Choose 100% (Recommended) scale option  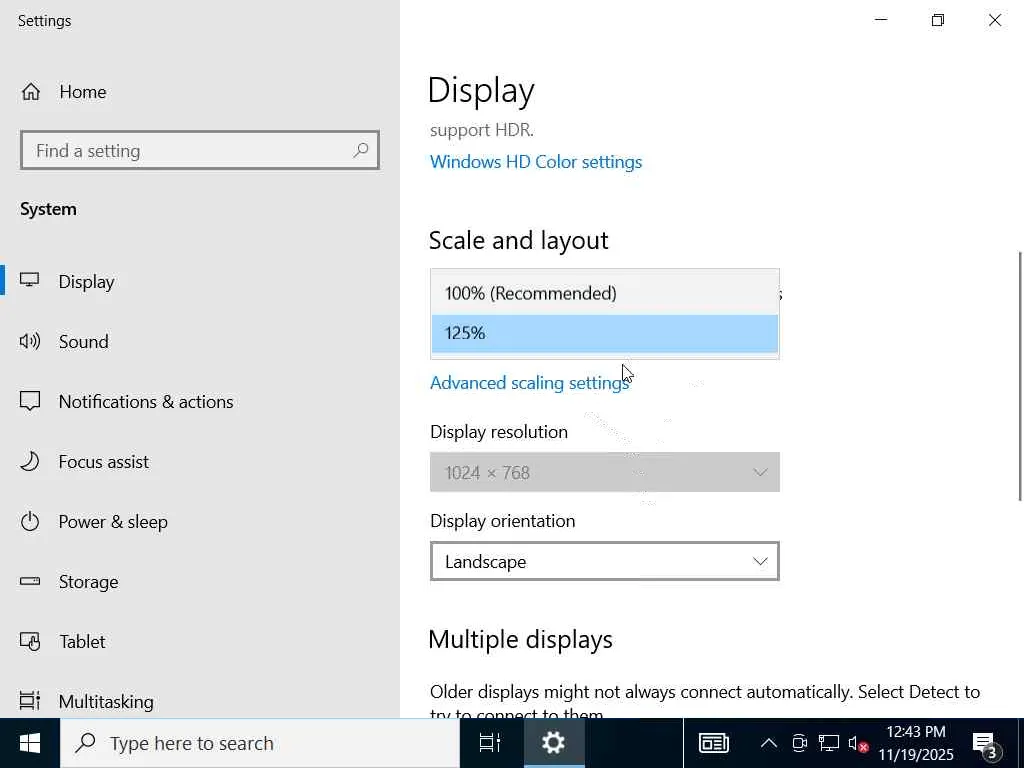605,293
